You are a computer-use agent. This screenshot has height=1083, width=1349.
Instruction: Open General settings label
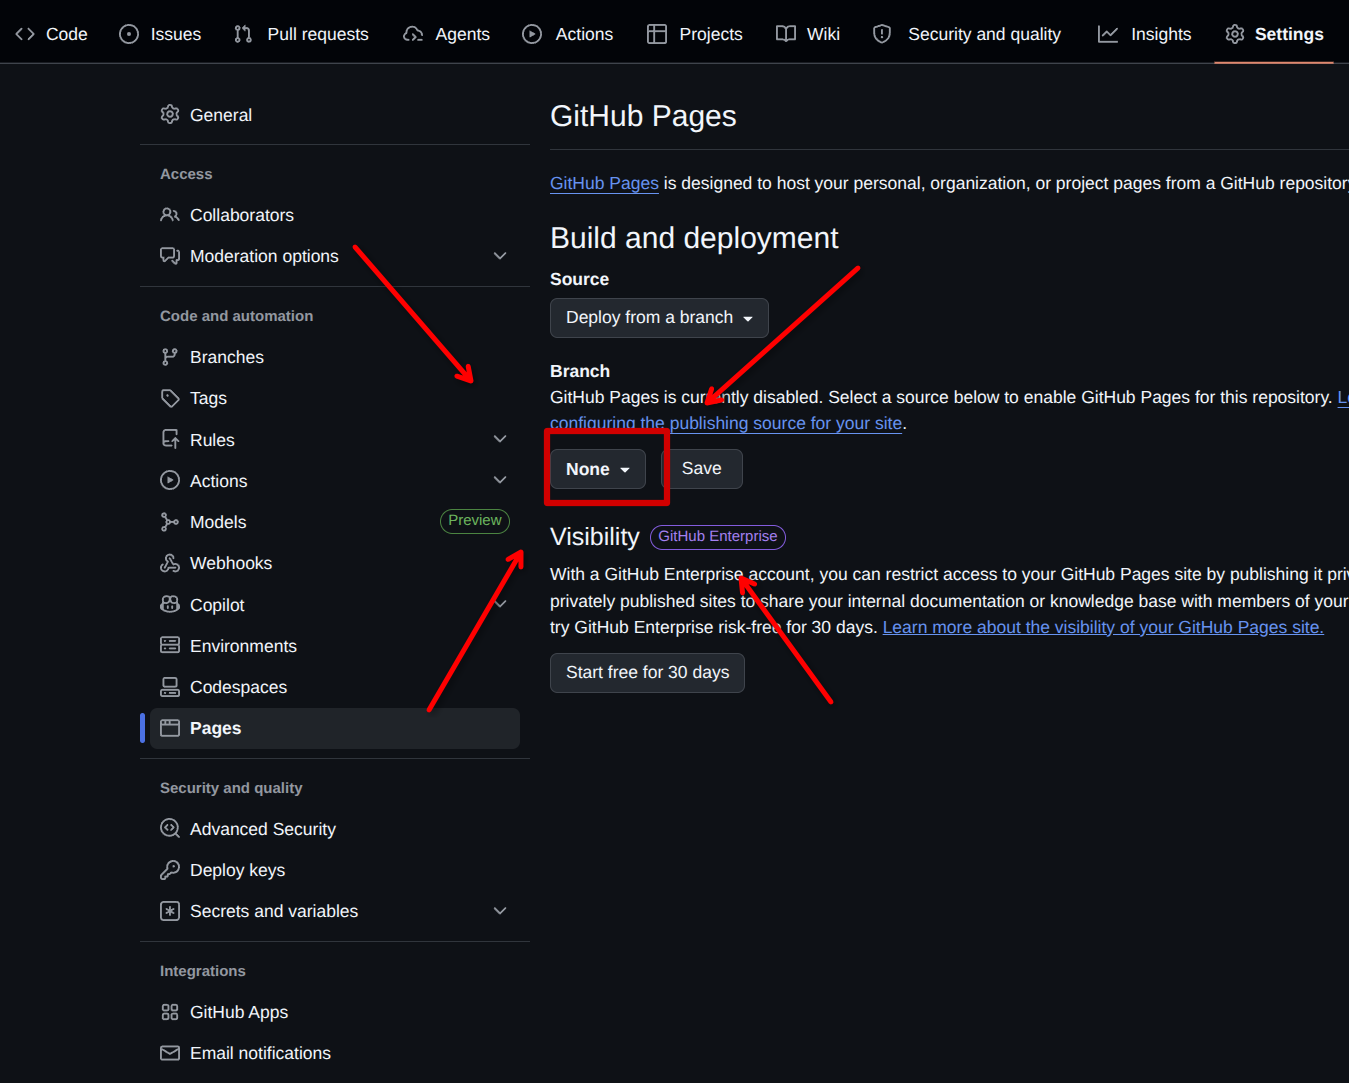(x=221, y=115)
